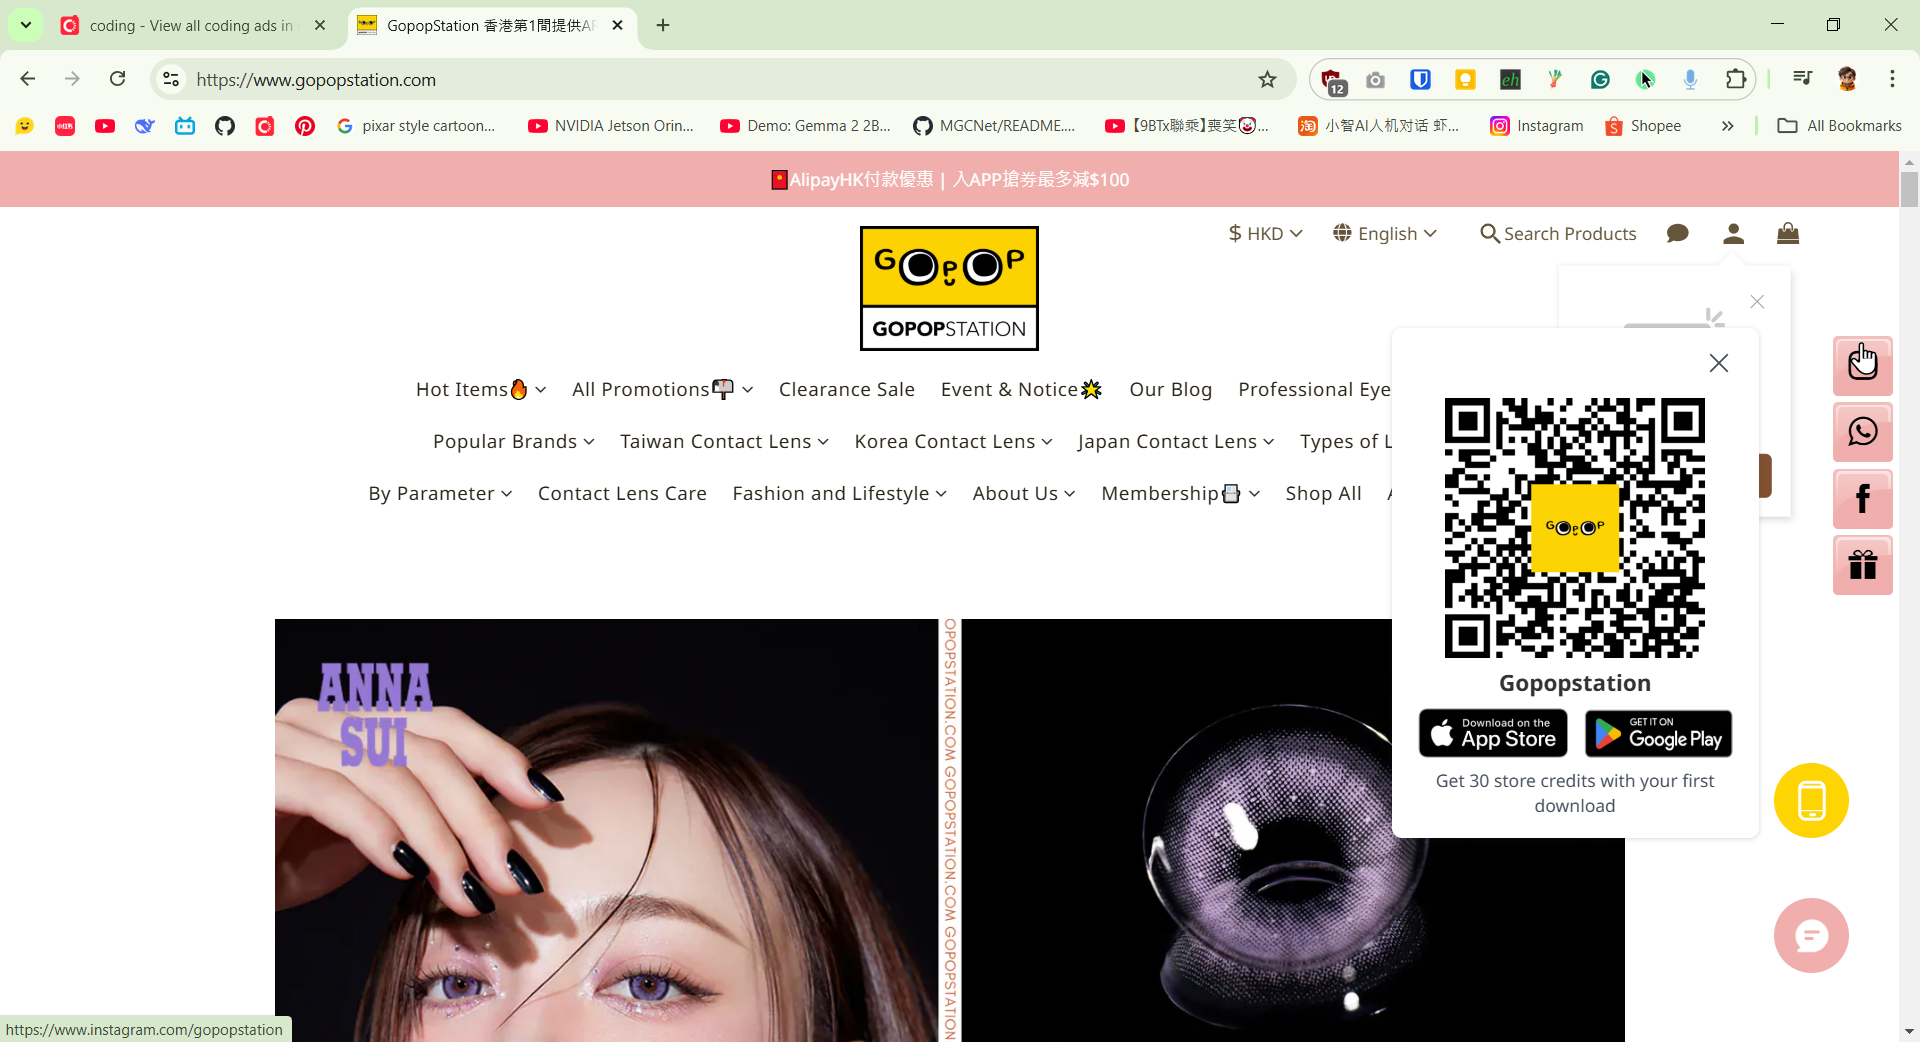
Task: Click the top side icon under the hand cursor
Action: pos(1862,365)
